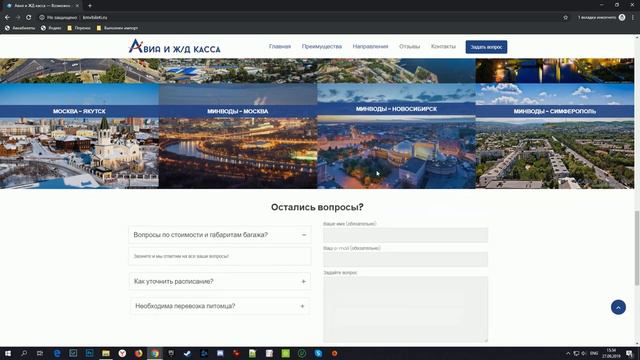The image size is (640, 360).
Task: Open Контакты navigation item
Action: click(x=443, y=47)
